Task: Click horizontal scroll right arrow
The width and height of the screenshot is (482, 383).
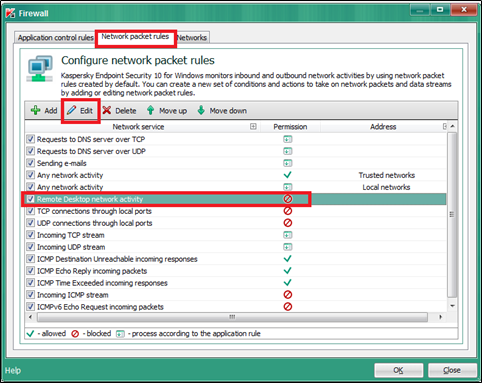Action: tap(441, 317)
